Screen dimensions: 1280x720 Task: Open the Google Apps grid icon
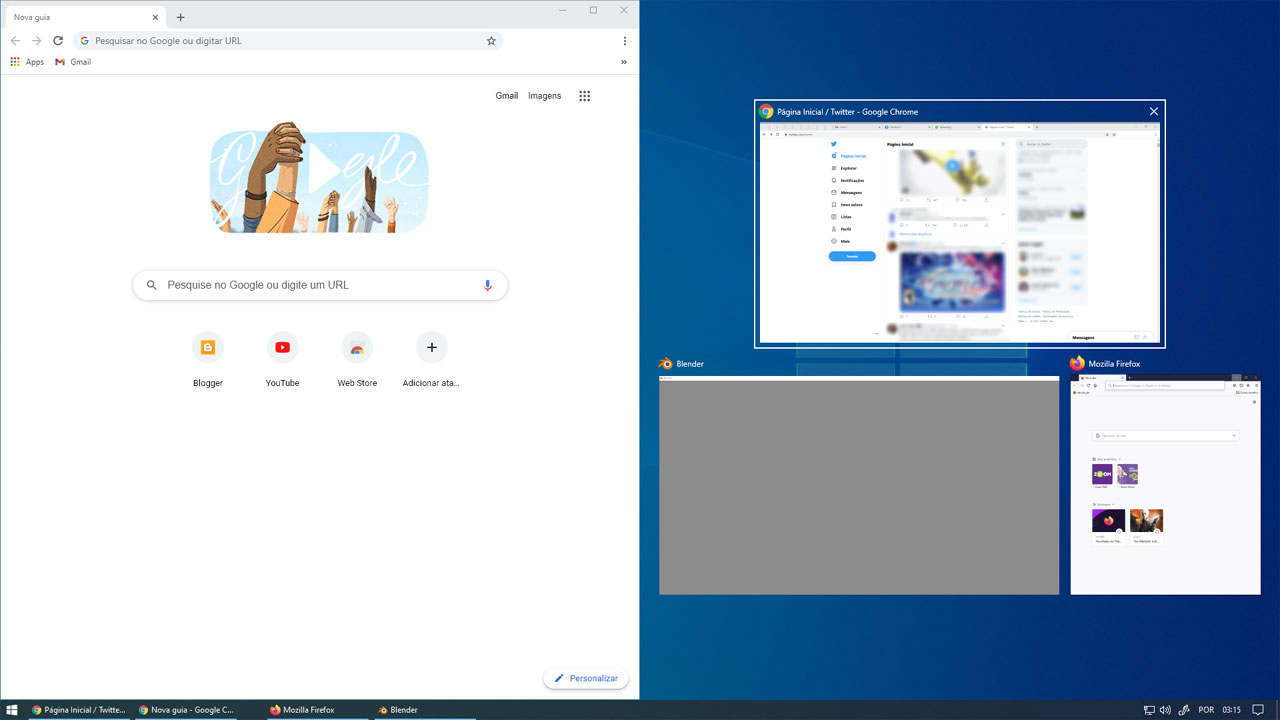[x=585, y=96]
